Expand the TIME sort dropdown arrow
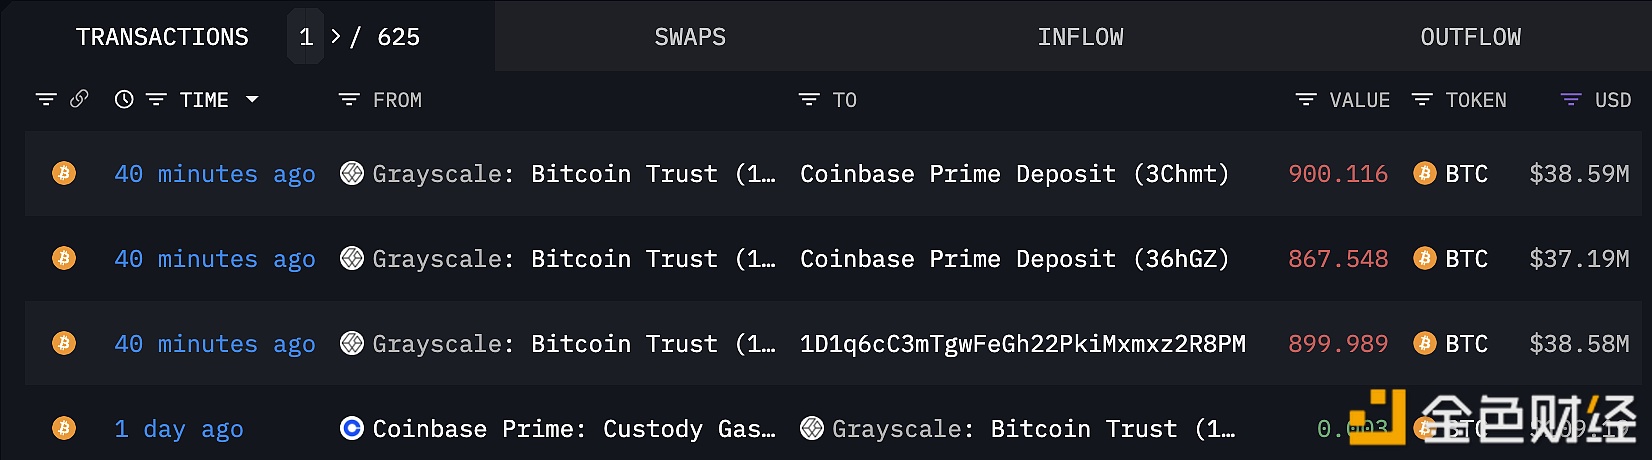Viewport: 1652px width, 460px height. (252, 99)
